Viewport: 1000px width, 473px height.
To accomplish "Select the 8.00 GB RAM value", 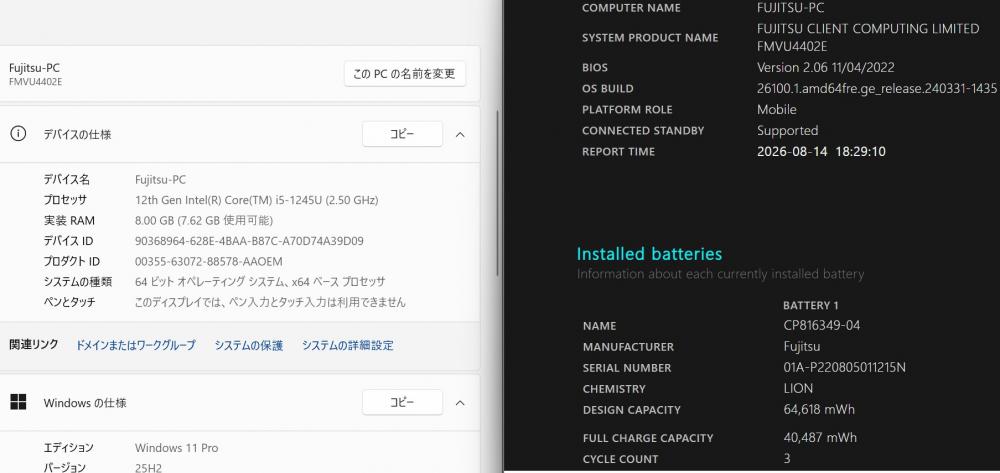I will [x=204, y=221].
